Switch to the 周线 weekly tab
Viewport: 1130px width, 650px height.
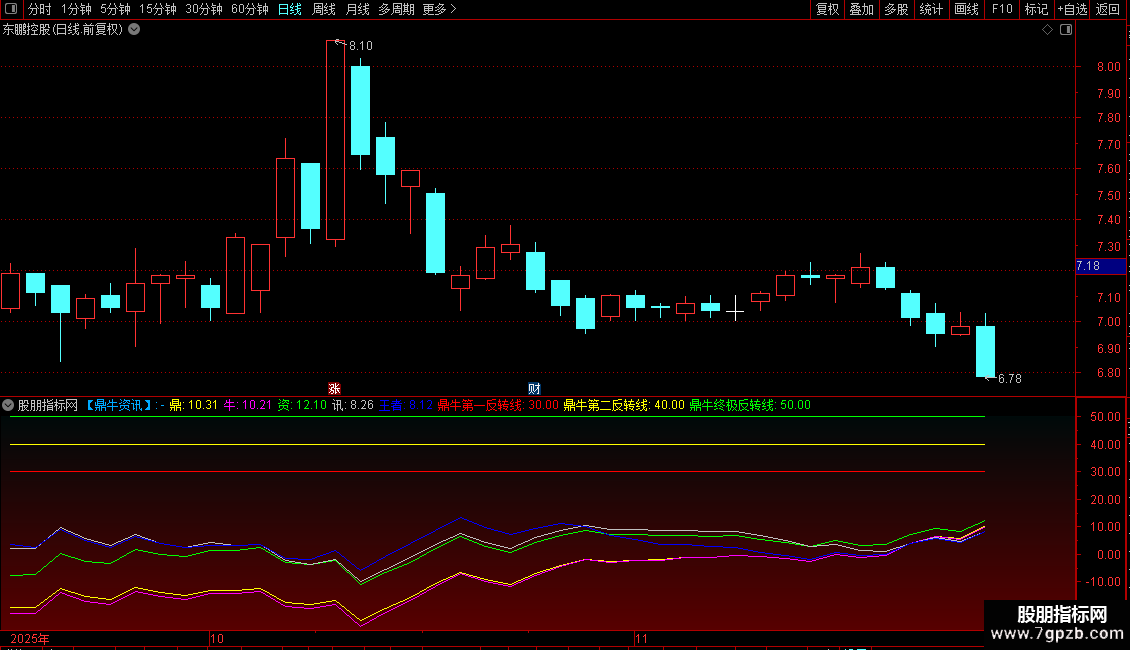coord(324,9)
